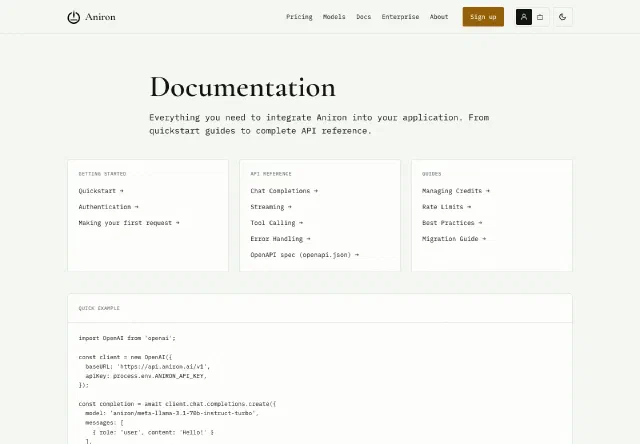Open the Authentication doc link
The width and height of the screenshot is (640, 444).
pos(109,206)
